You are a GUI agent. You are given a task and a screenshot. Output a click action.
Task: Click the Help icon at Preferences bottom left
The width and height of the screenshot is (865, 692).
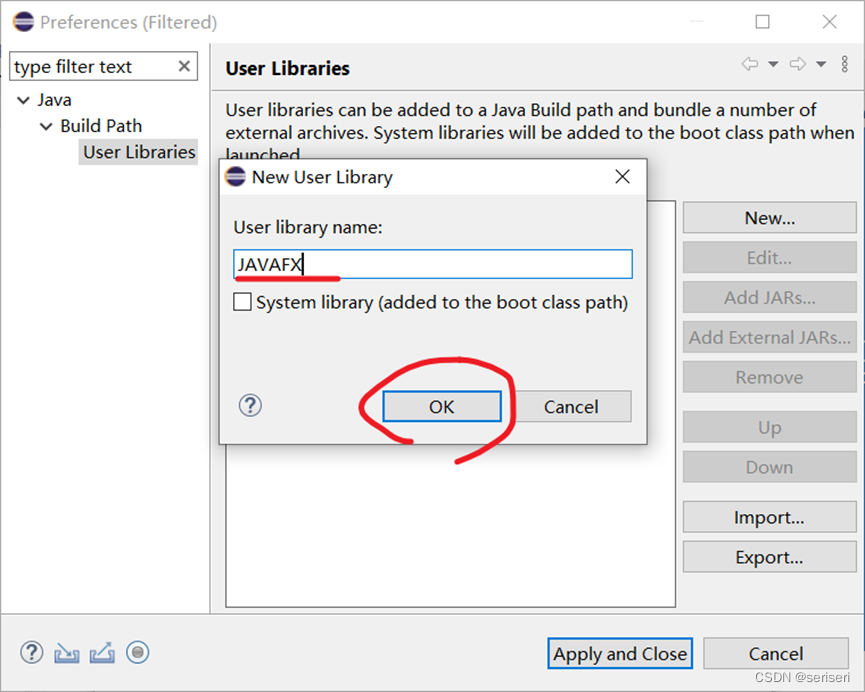31,652
